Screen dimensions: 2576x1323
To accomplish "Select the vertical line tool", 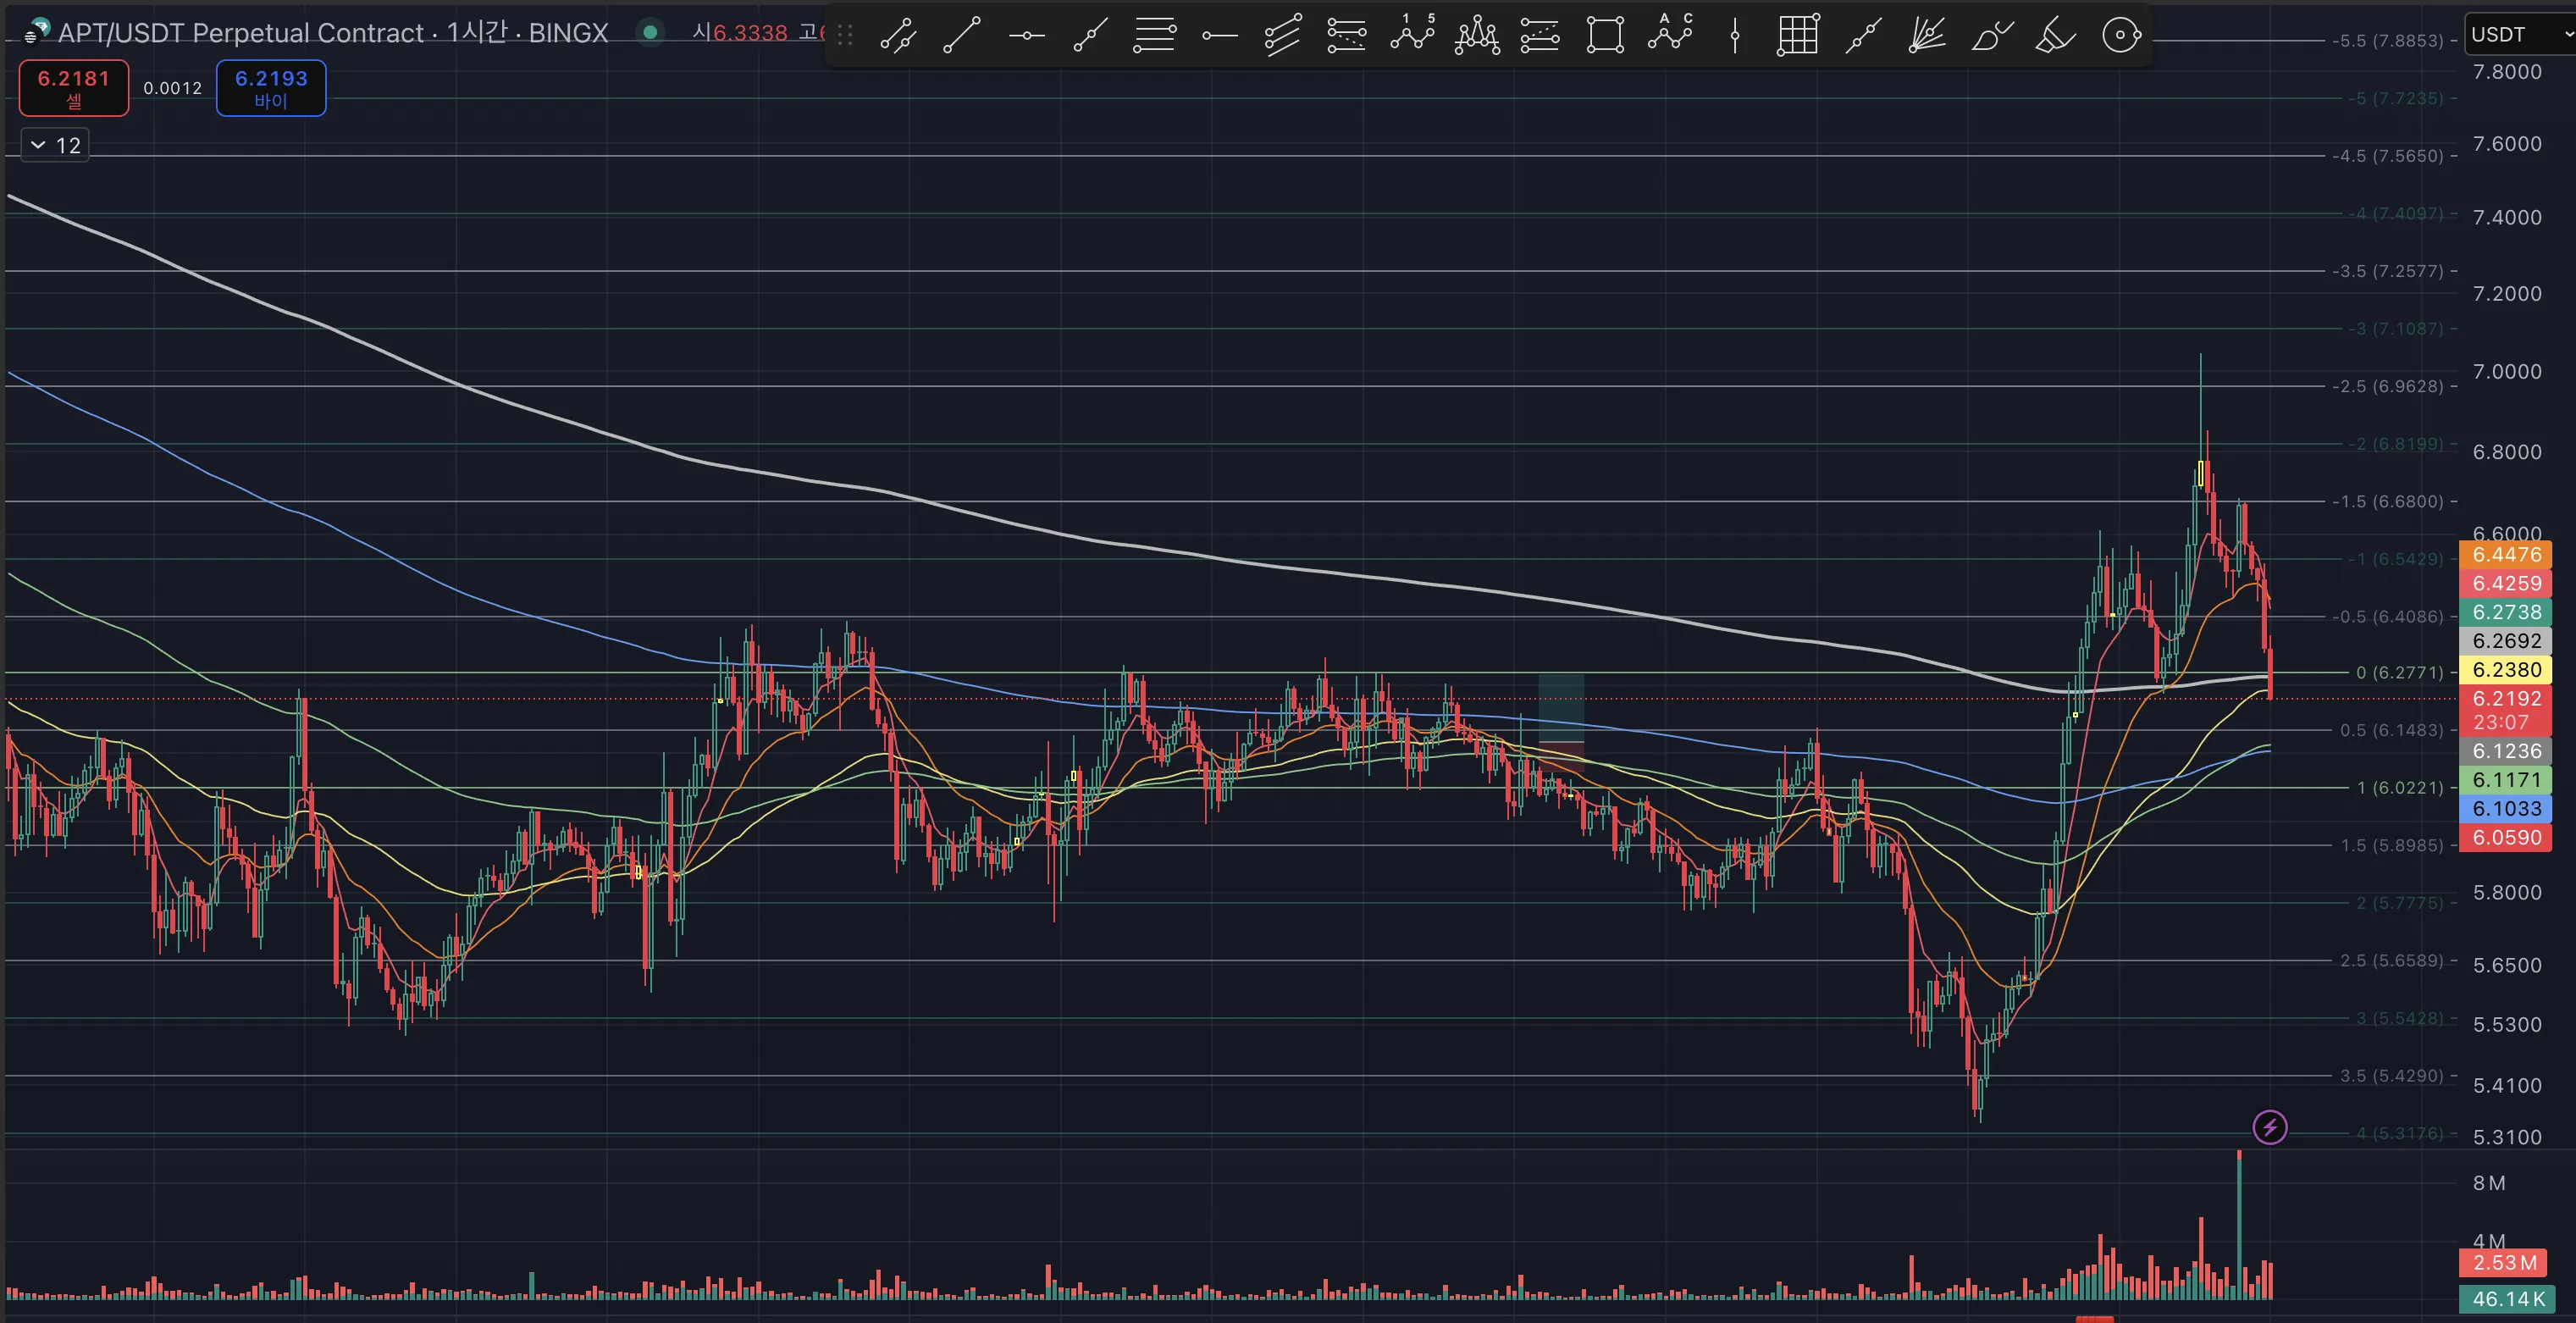I will (x=1734, y=36).
